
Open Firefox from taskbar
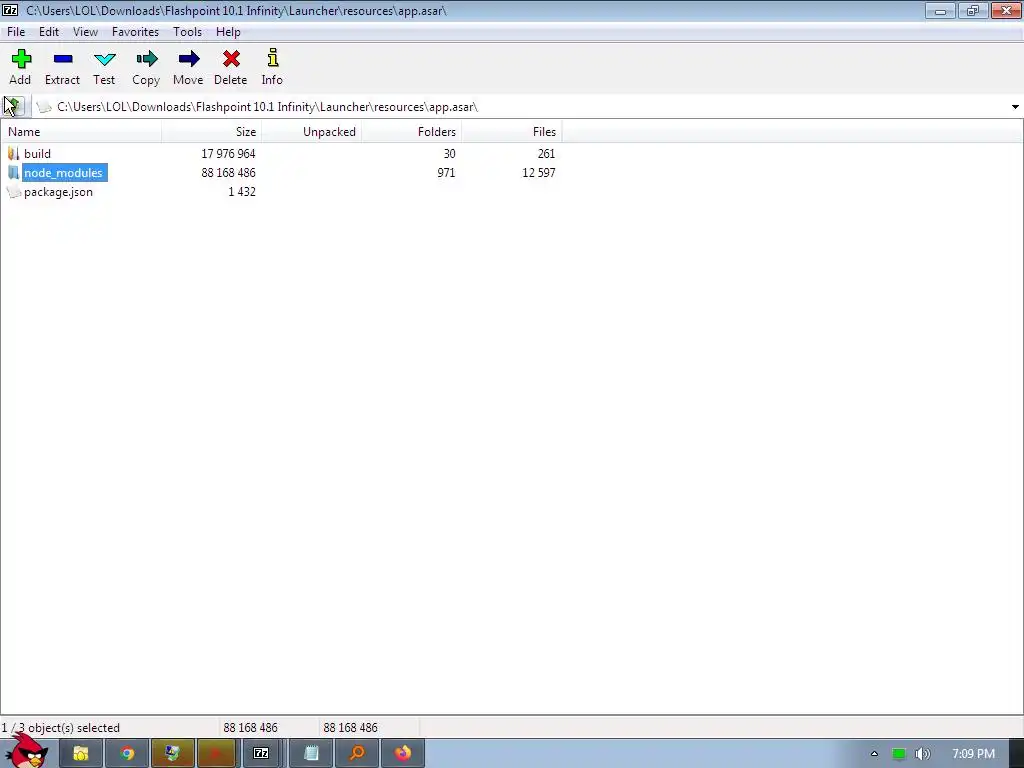click(403, 754)
